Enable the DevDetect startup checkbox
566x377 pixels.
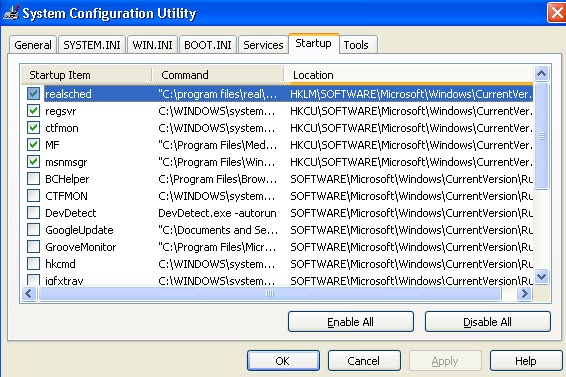[34, 213]
